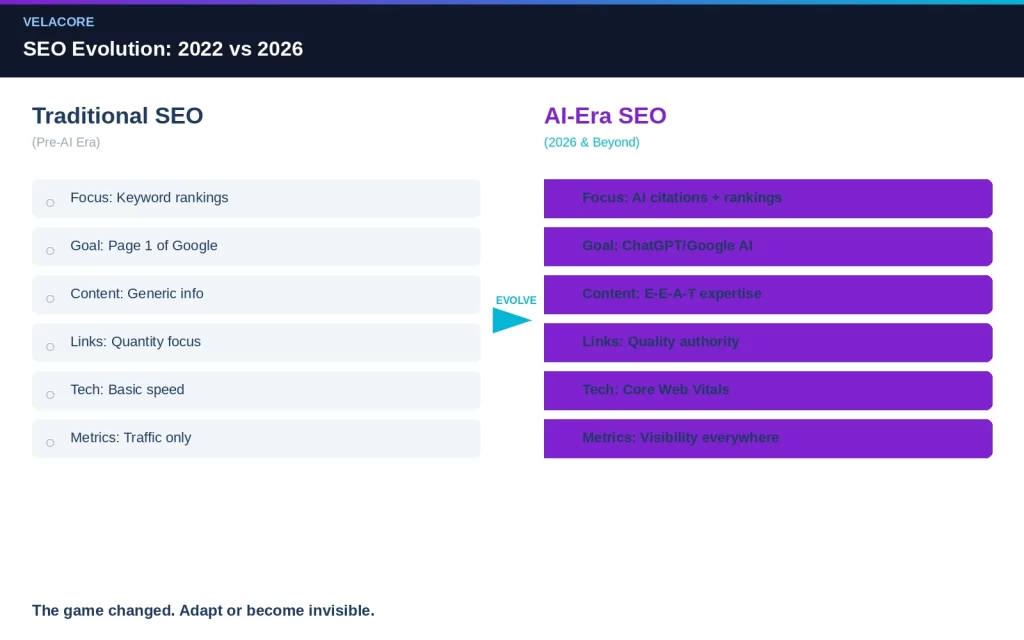Click the Content: E-E-A-T expertise card

[768, 295]
